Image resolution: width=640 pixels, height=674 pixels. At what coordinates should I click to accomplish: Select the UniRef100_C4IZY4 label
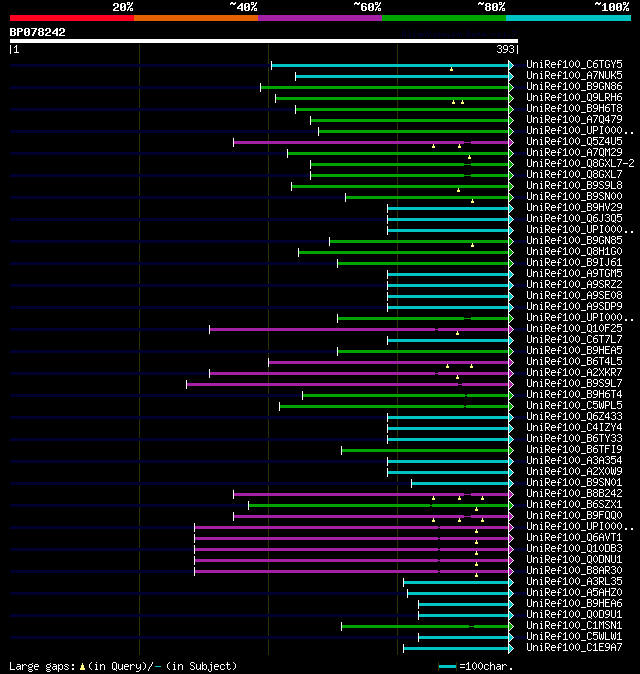[574, 427]
